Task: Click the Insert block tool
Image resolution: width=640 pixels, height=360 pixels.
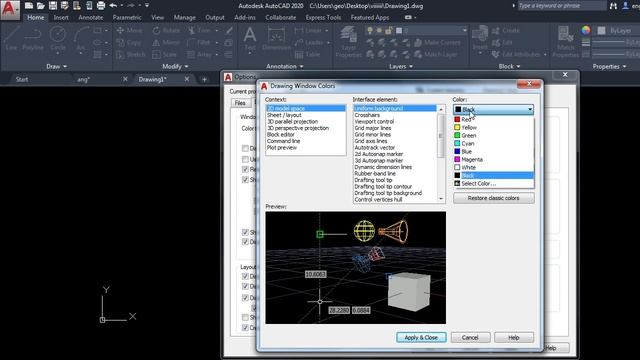Action: pos(480,39)
